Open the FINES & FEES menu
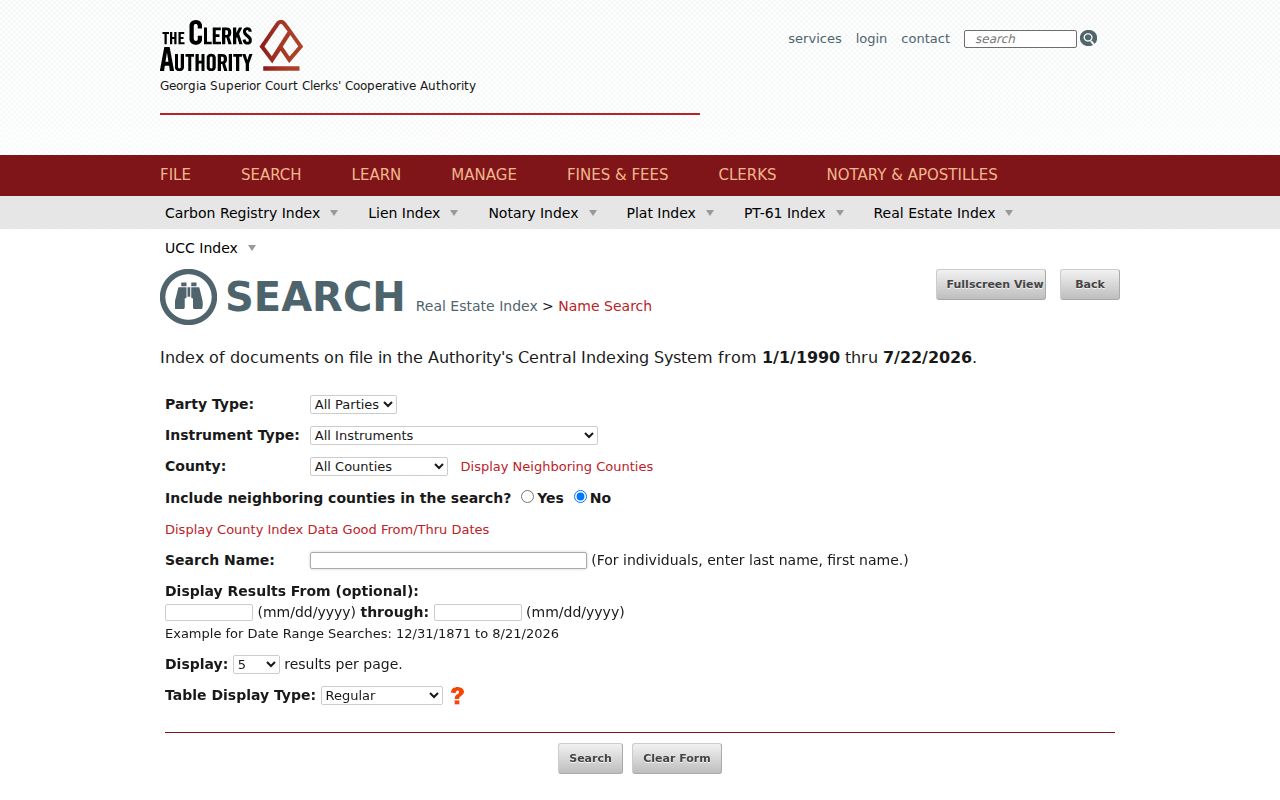 click(618, 174)
